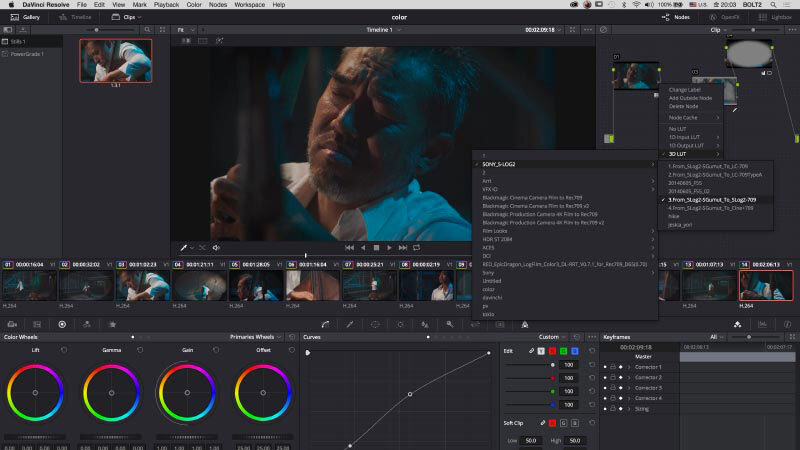This screenshot has width=800, height=450.
Task: Reset the Gamma color wheel
Action: coord(140,350)
